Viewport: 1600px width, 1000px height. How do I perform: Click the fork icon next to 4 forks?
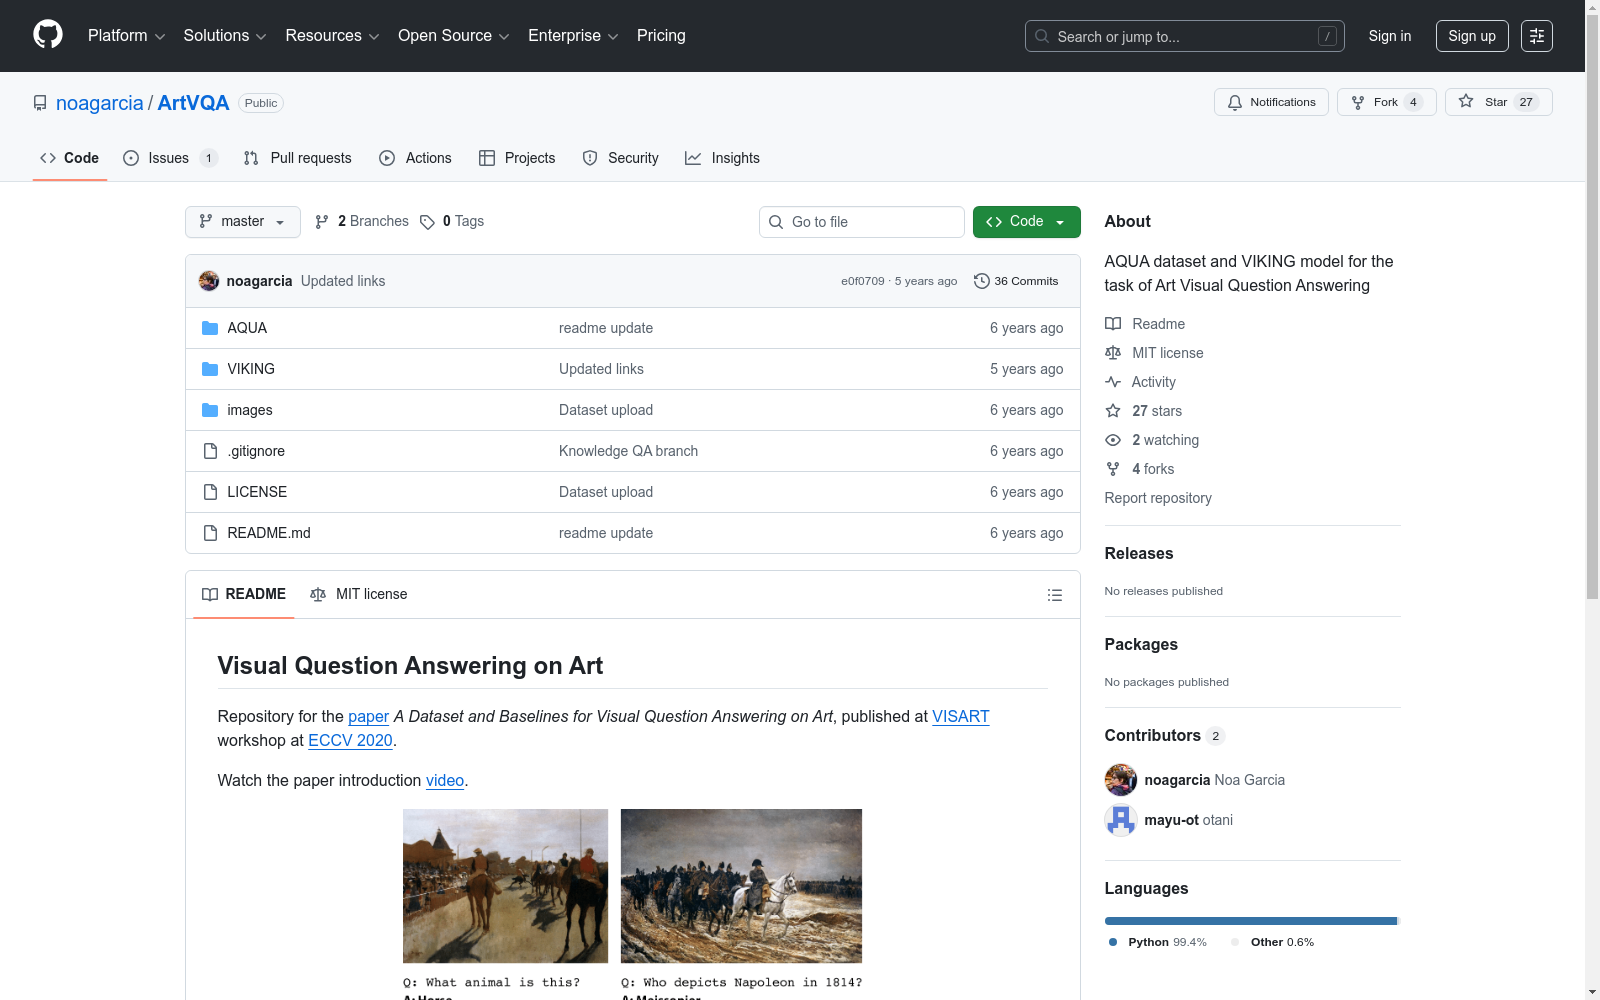pyautogui.click(x=1113, y=469)
